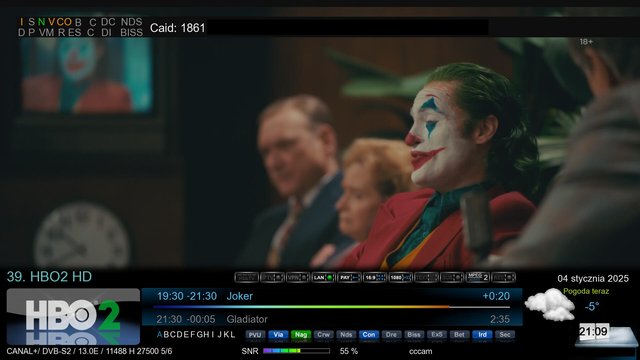640x360 pixels.
Task: Click the PVU CA system badge
Action: click(x=255, y=335)
